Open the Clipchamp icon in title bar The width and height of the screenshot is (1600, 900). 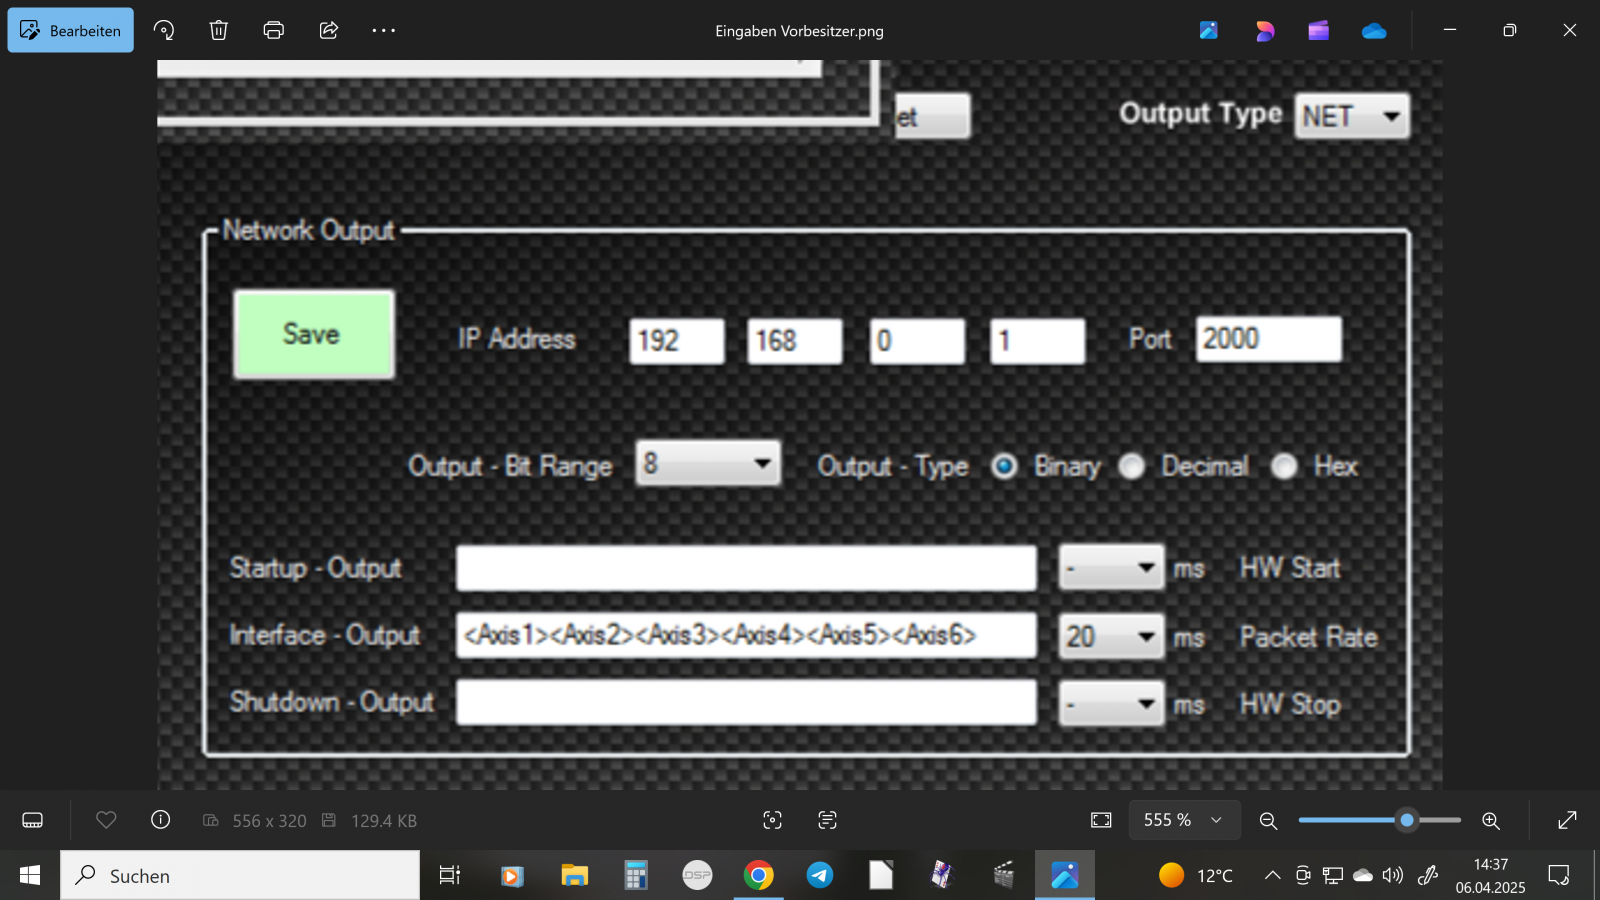click(1319, 30)
